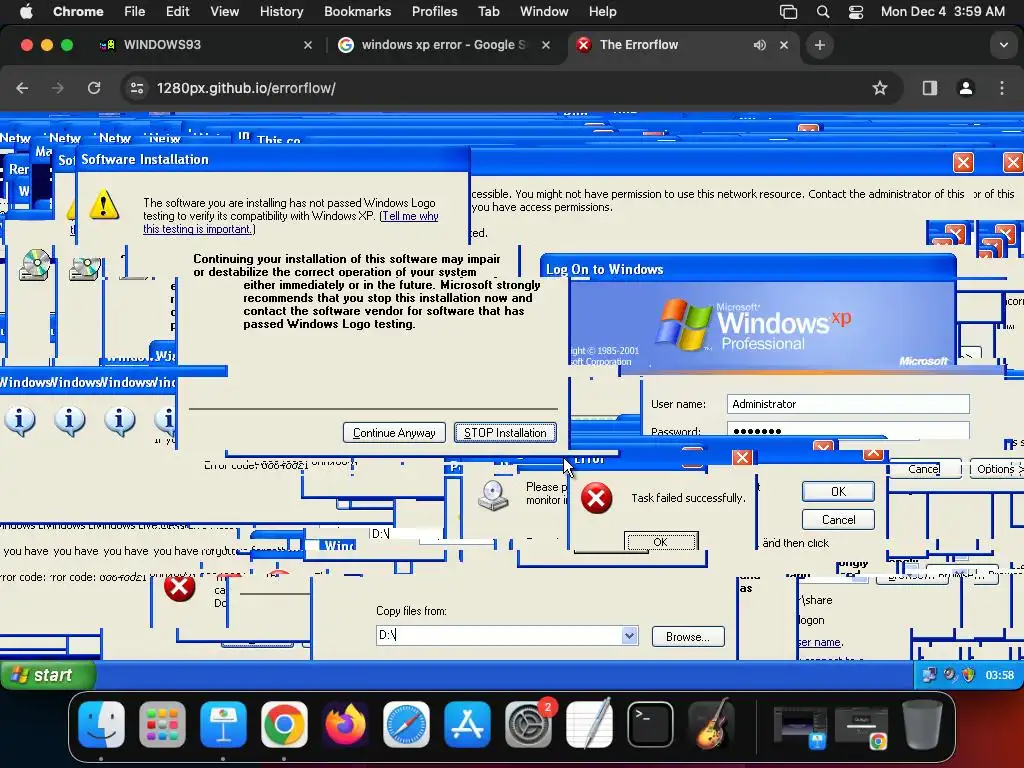
Task: Reload the Errorflow page
Action: point(94,88)
